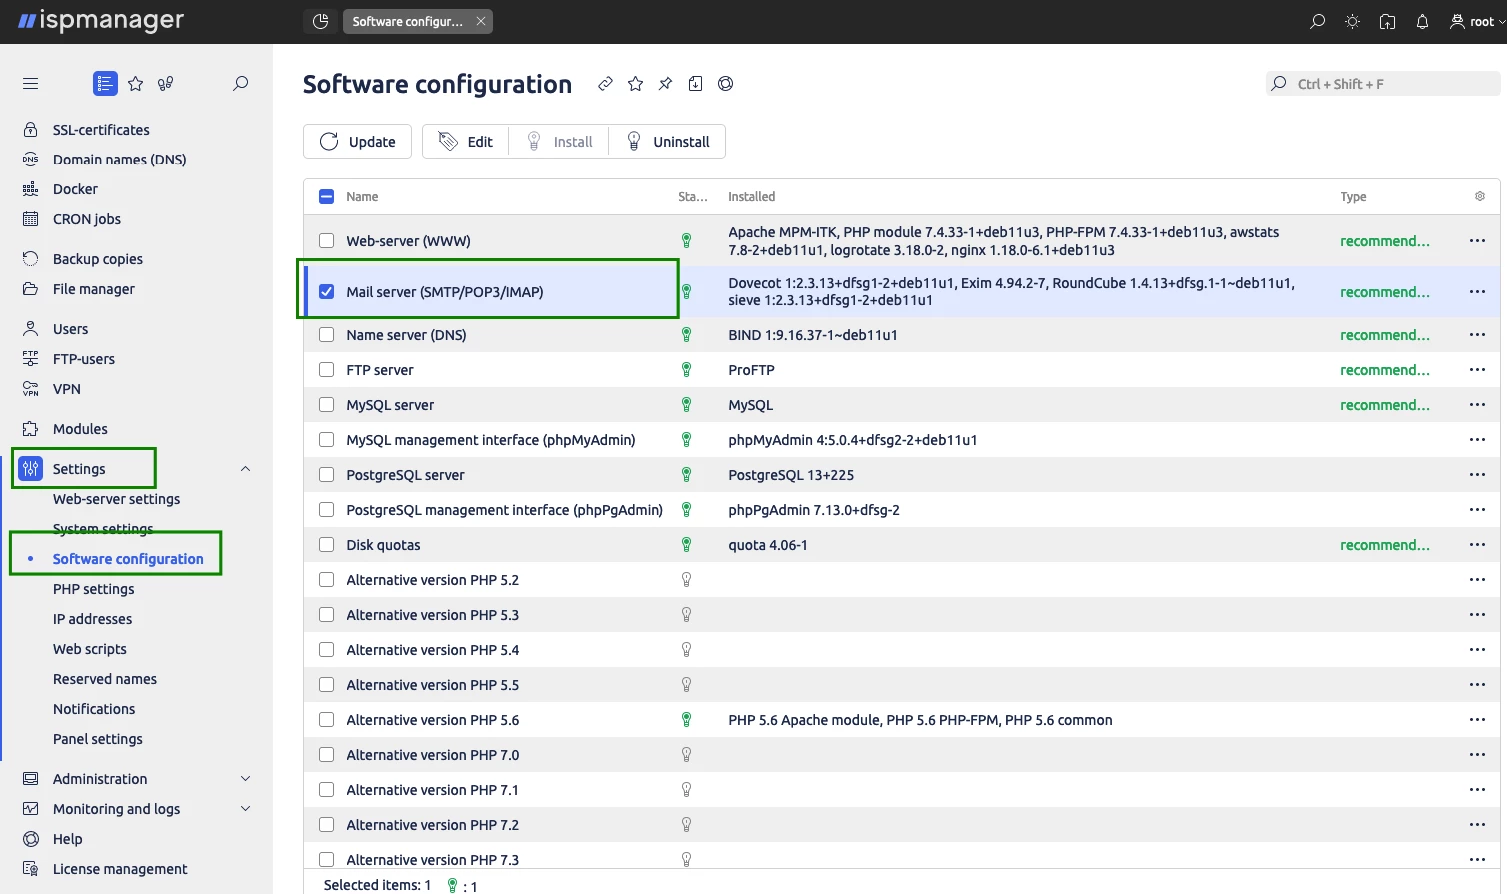The image size is (1507, 894).
Task: Open the three-dots menu for FTP server
Action: (x=1477, y=370)
